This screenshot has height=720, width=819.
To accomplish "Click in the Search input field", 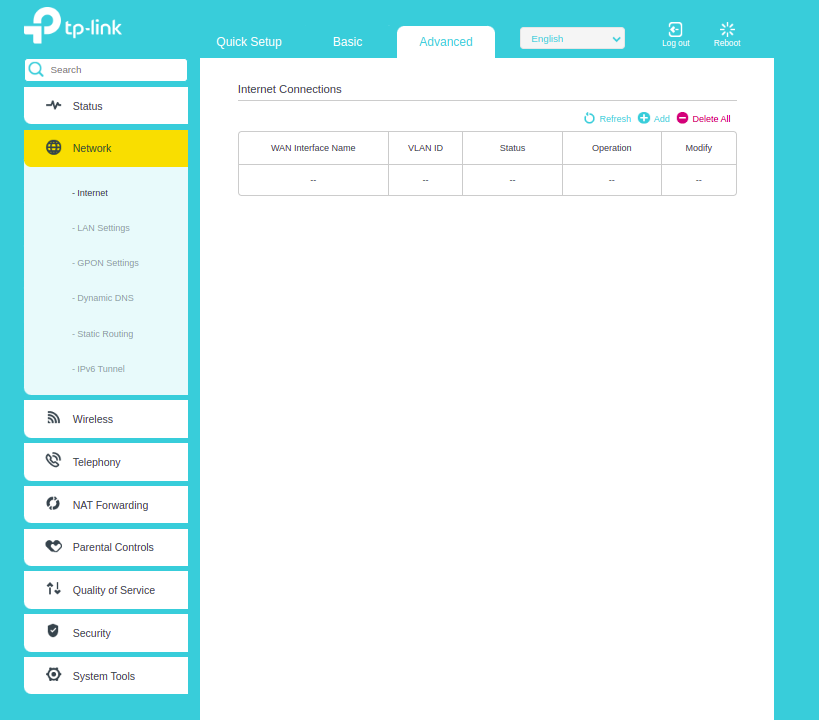I will 115,70.
